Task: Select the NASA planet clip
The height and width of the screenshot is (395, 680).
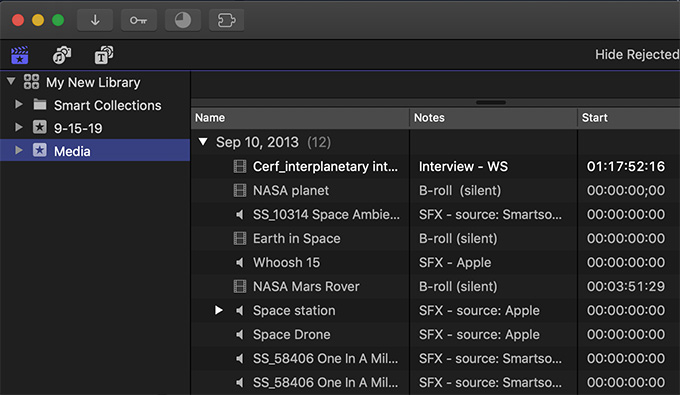Action: click(x=291, y=190)
